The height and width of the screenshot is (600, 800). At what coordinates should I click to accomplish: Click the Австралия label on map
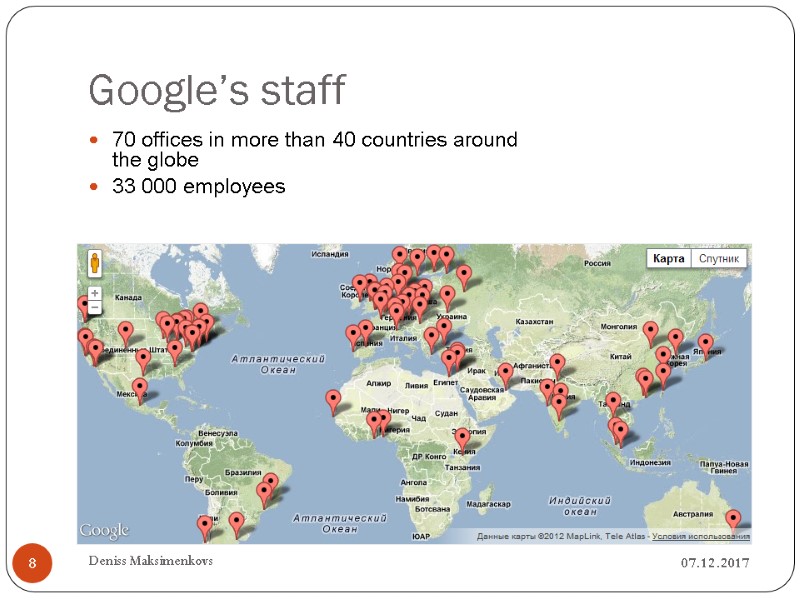point(692,514)
